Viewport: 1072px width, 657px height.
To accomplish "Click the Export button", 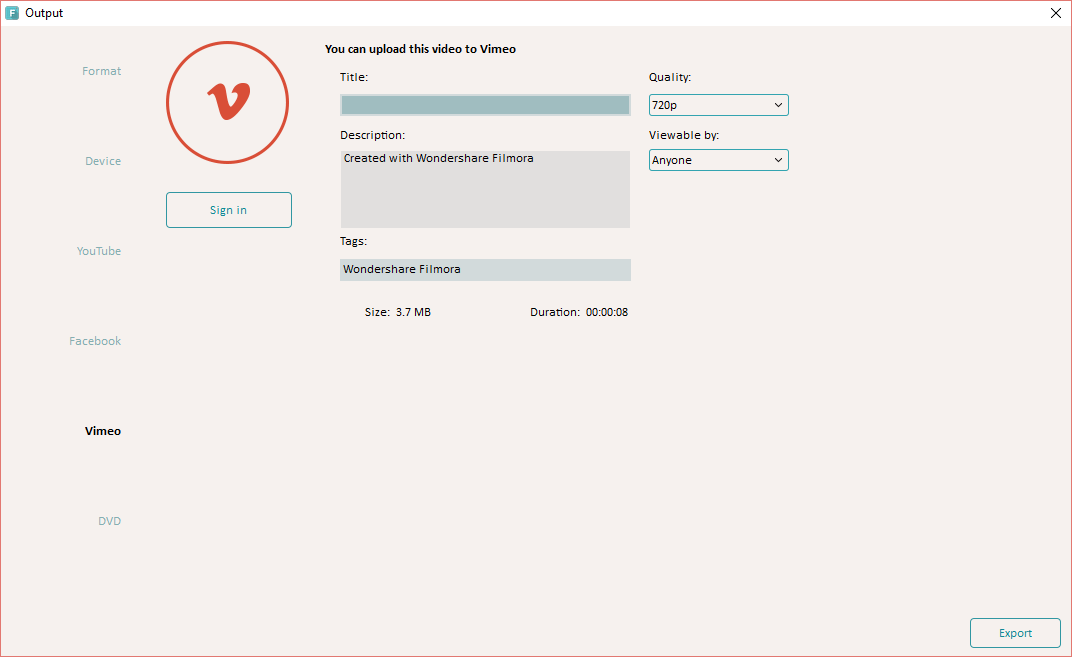I will coord(1015,633).
